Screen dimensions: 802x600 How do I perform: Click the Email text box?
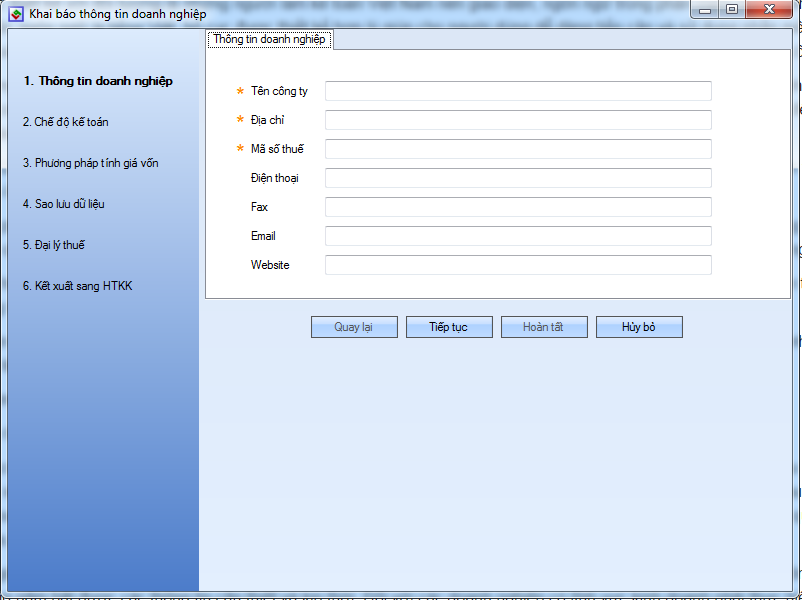click(x=518, y=236)
